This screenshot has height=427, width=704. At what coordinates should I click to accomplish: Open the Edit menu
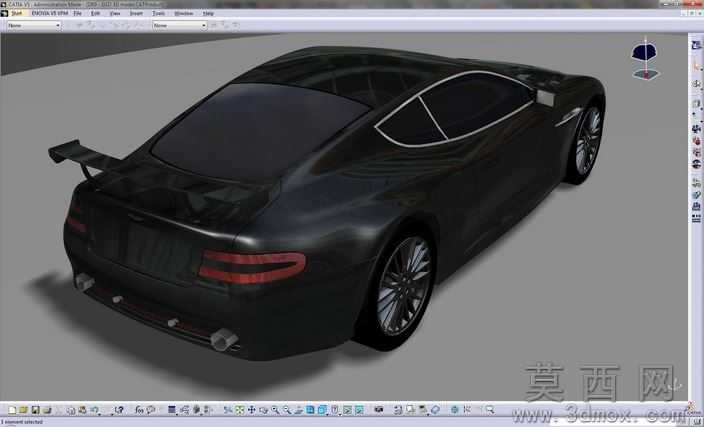tap(95, 13)
